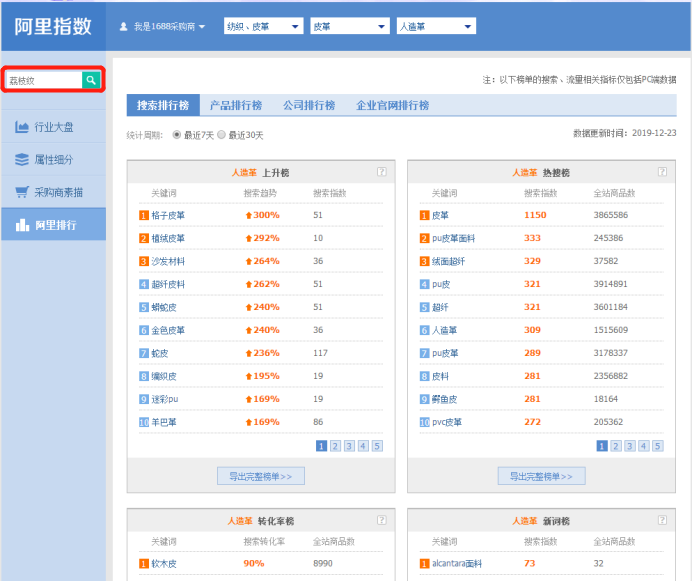692x581 pixels.
Task: Export full 上升榜 list button
Action: point(261,476)
